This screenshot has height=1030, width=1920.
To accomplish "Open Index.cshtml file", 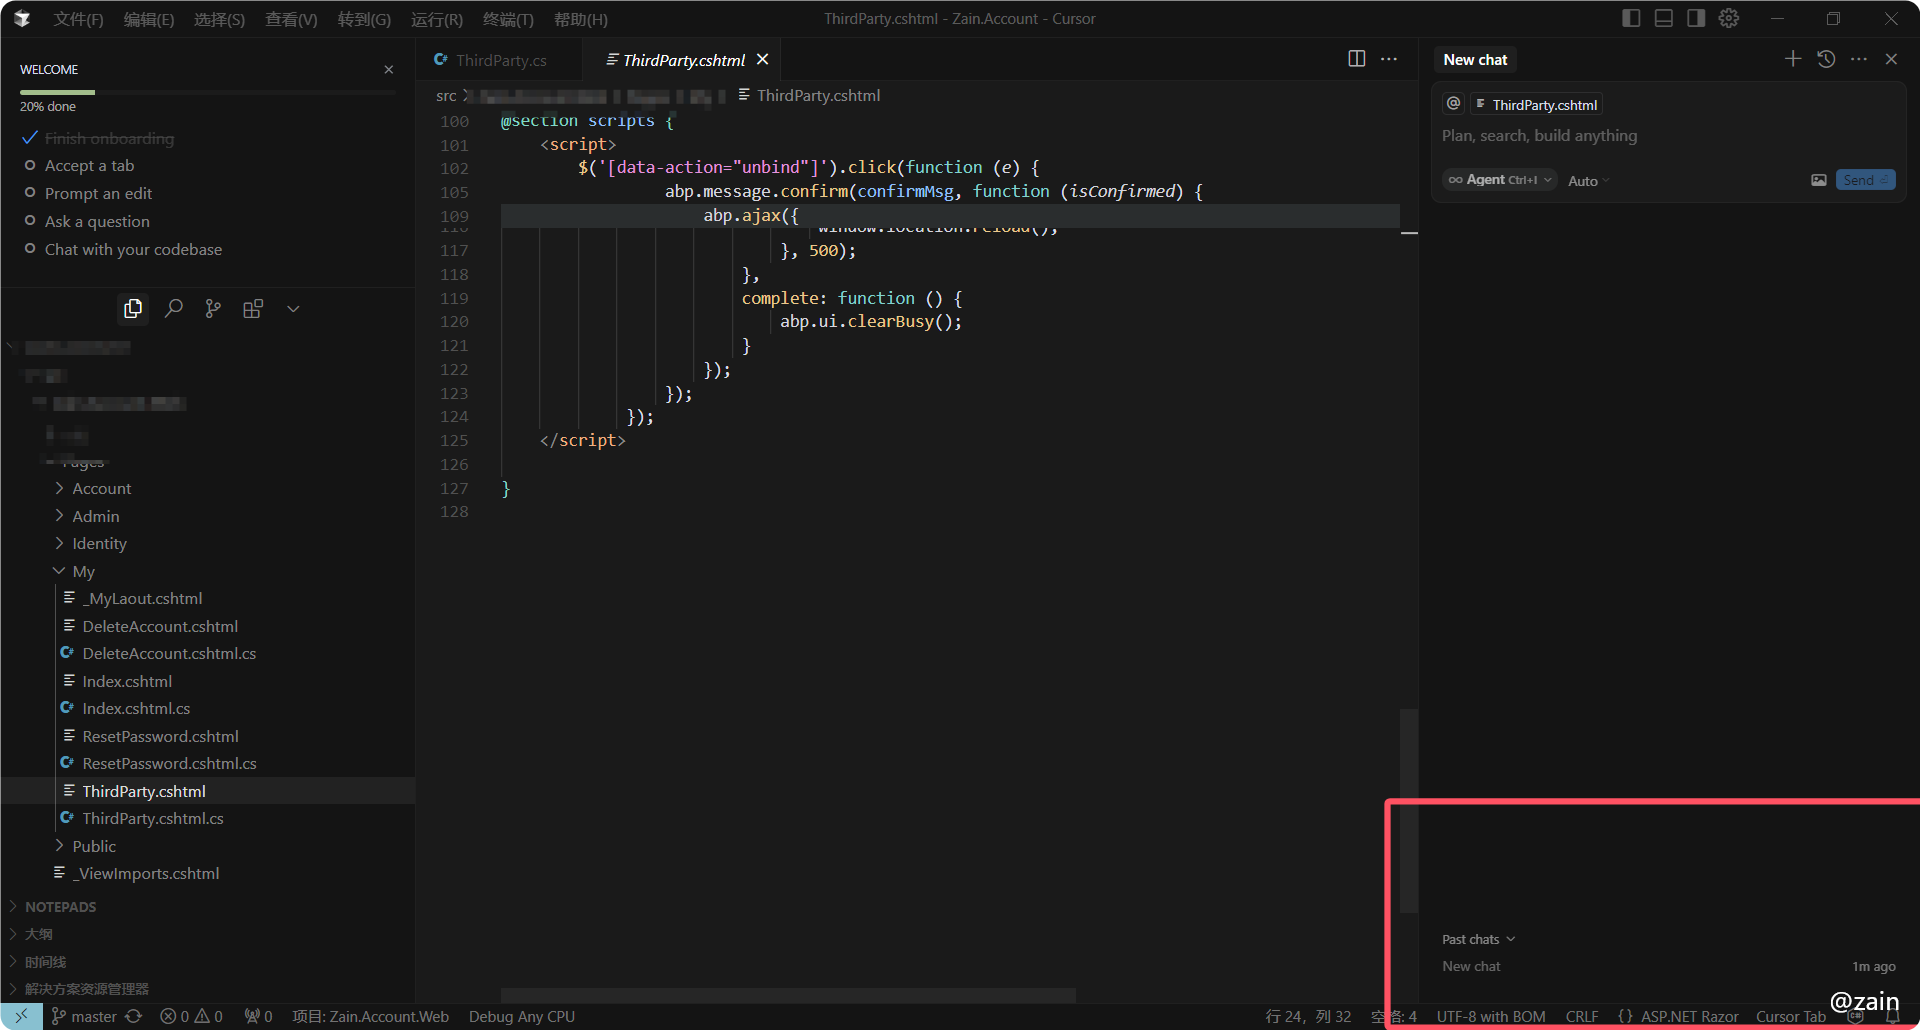I will click(127, 681).
